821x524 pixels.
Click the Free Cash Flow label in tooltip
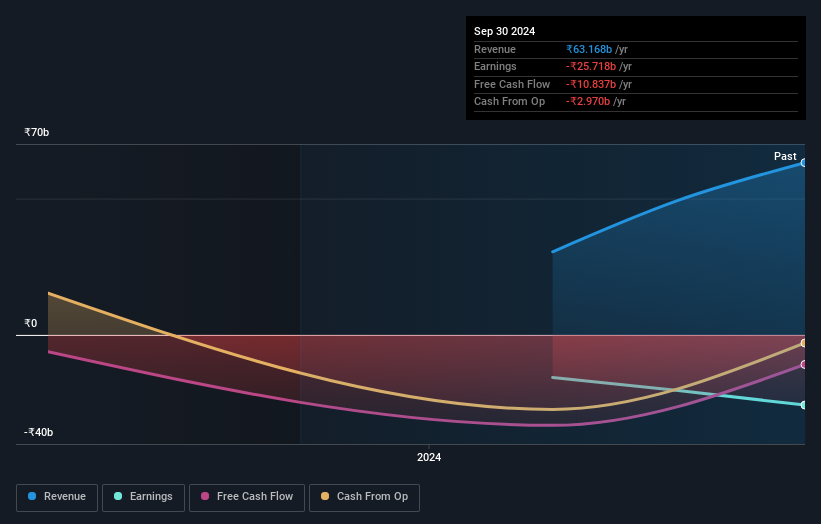512,84
